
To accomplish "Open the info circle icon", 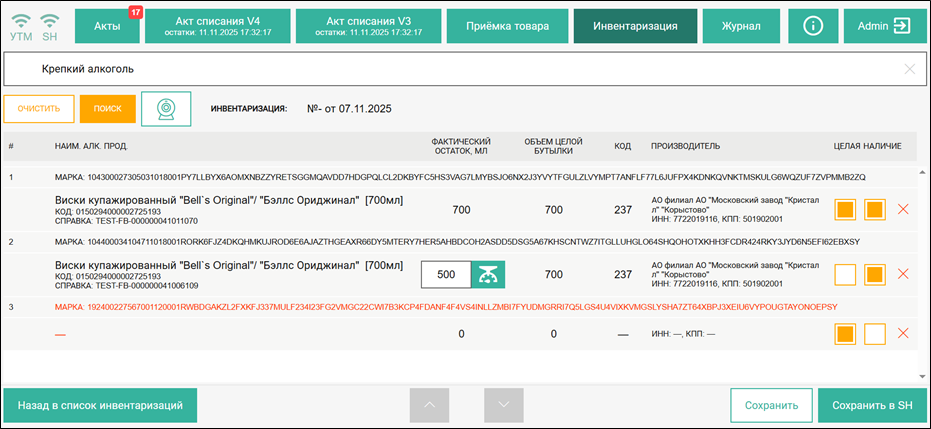I will point(813,25).
